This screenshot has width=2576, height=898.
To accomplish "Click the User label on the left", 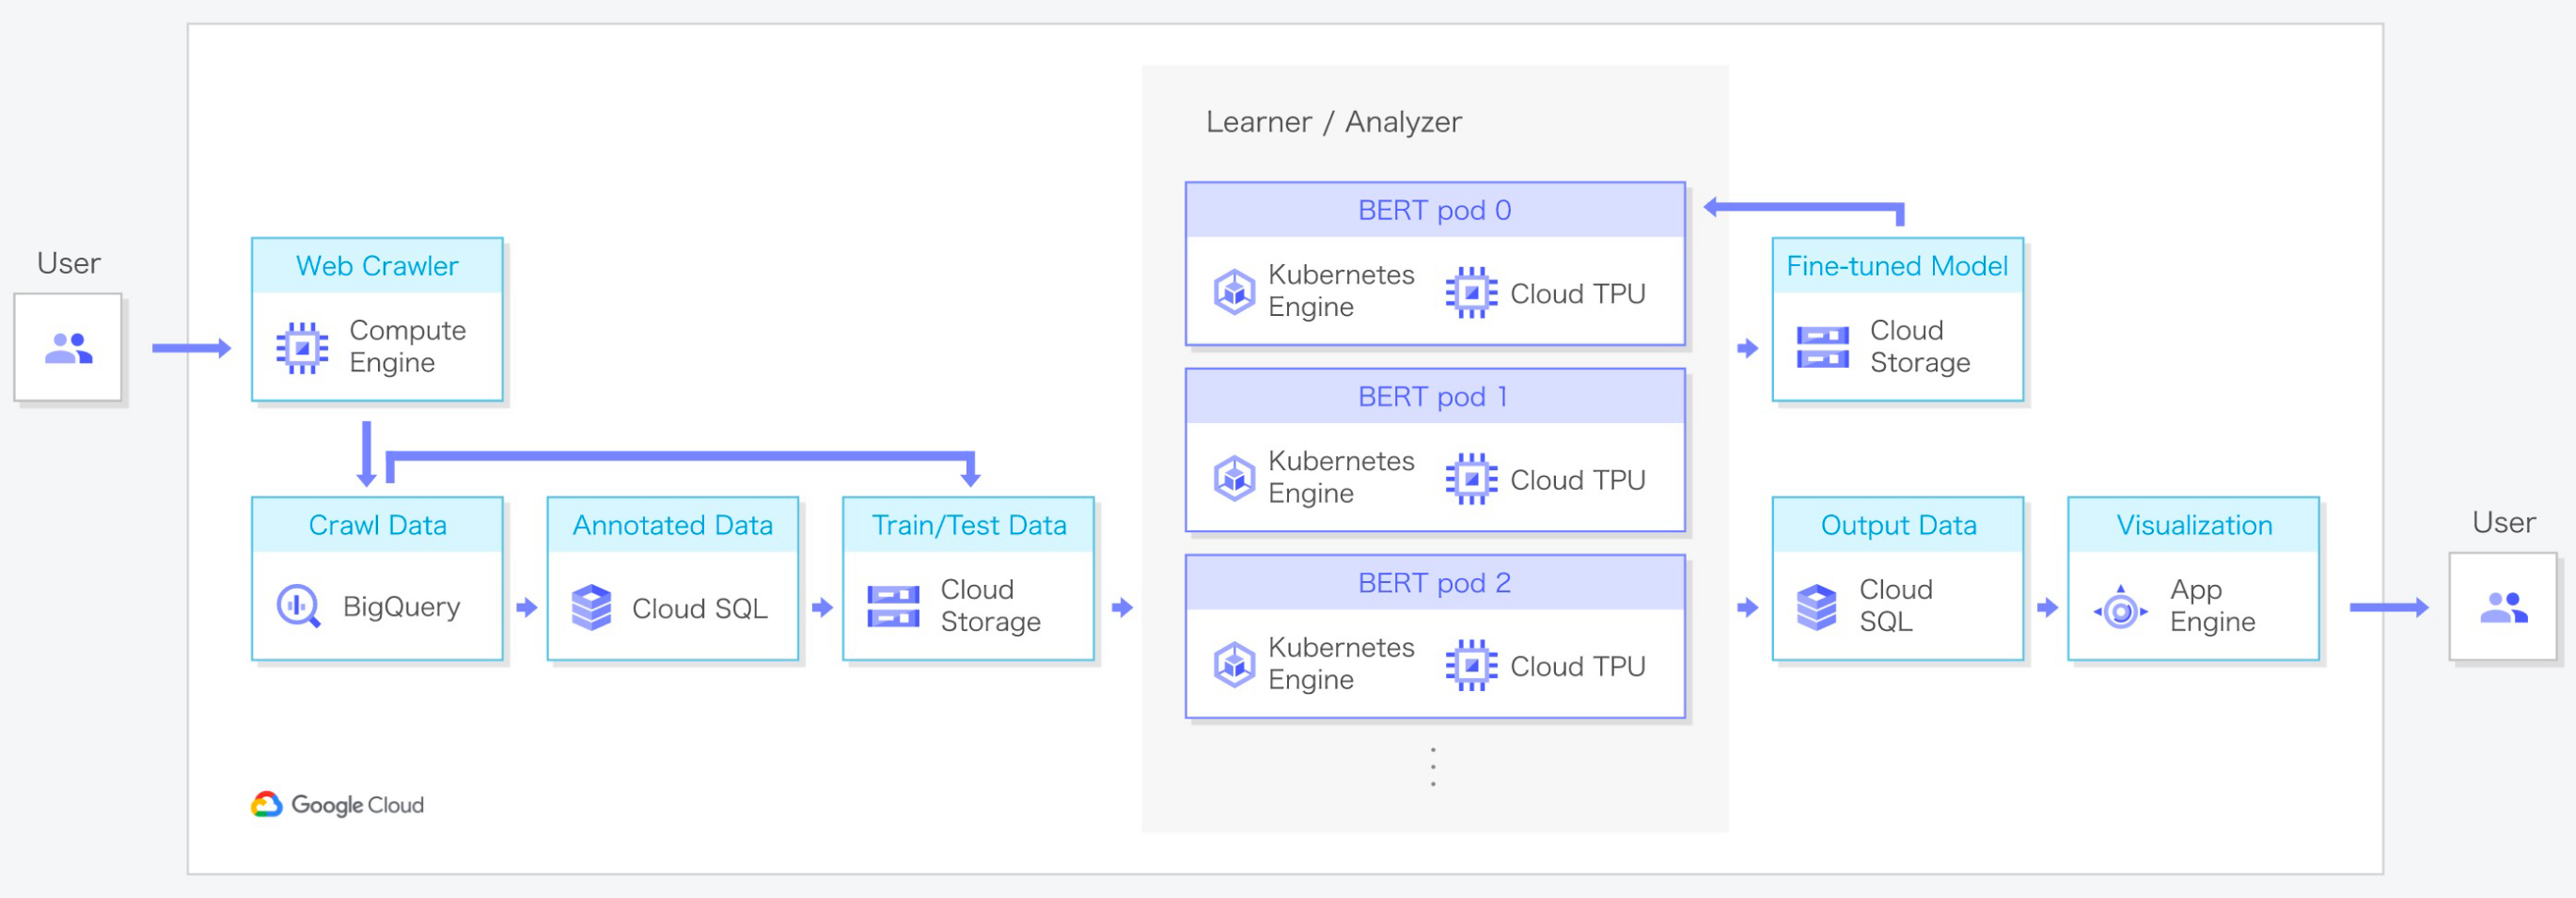I will [68, 263].
